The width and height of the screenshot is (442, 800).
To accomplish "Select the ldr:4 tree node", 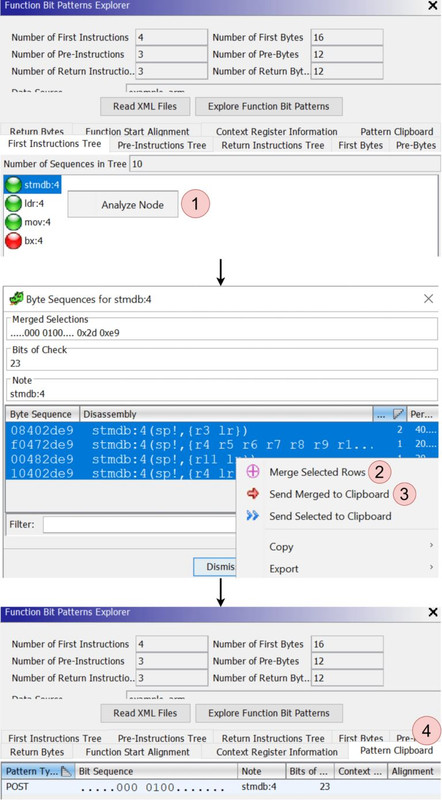I will pos(34,204).
